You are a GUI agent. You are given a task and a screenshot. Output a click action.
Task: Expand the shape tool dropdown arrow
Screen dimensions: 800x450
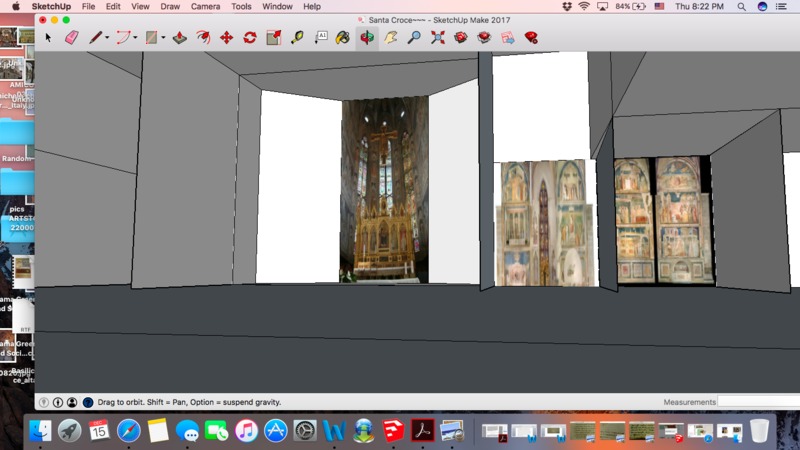[163, 37]
